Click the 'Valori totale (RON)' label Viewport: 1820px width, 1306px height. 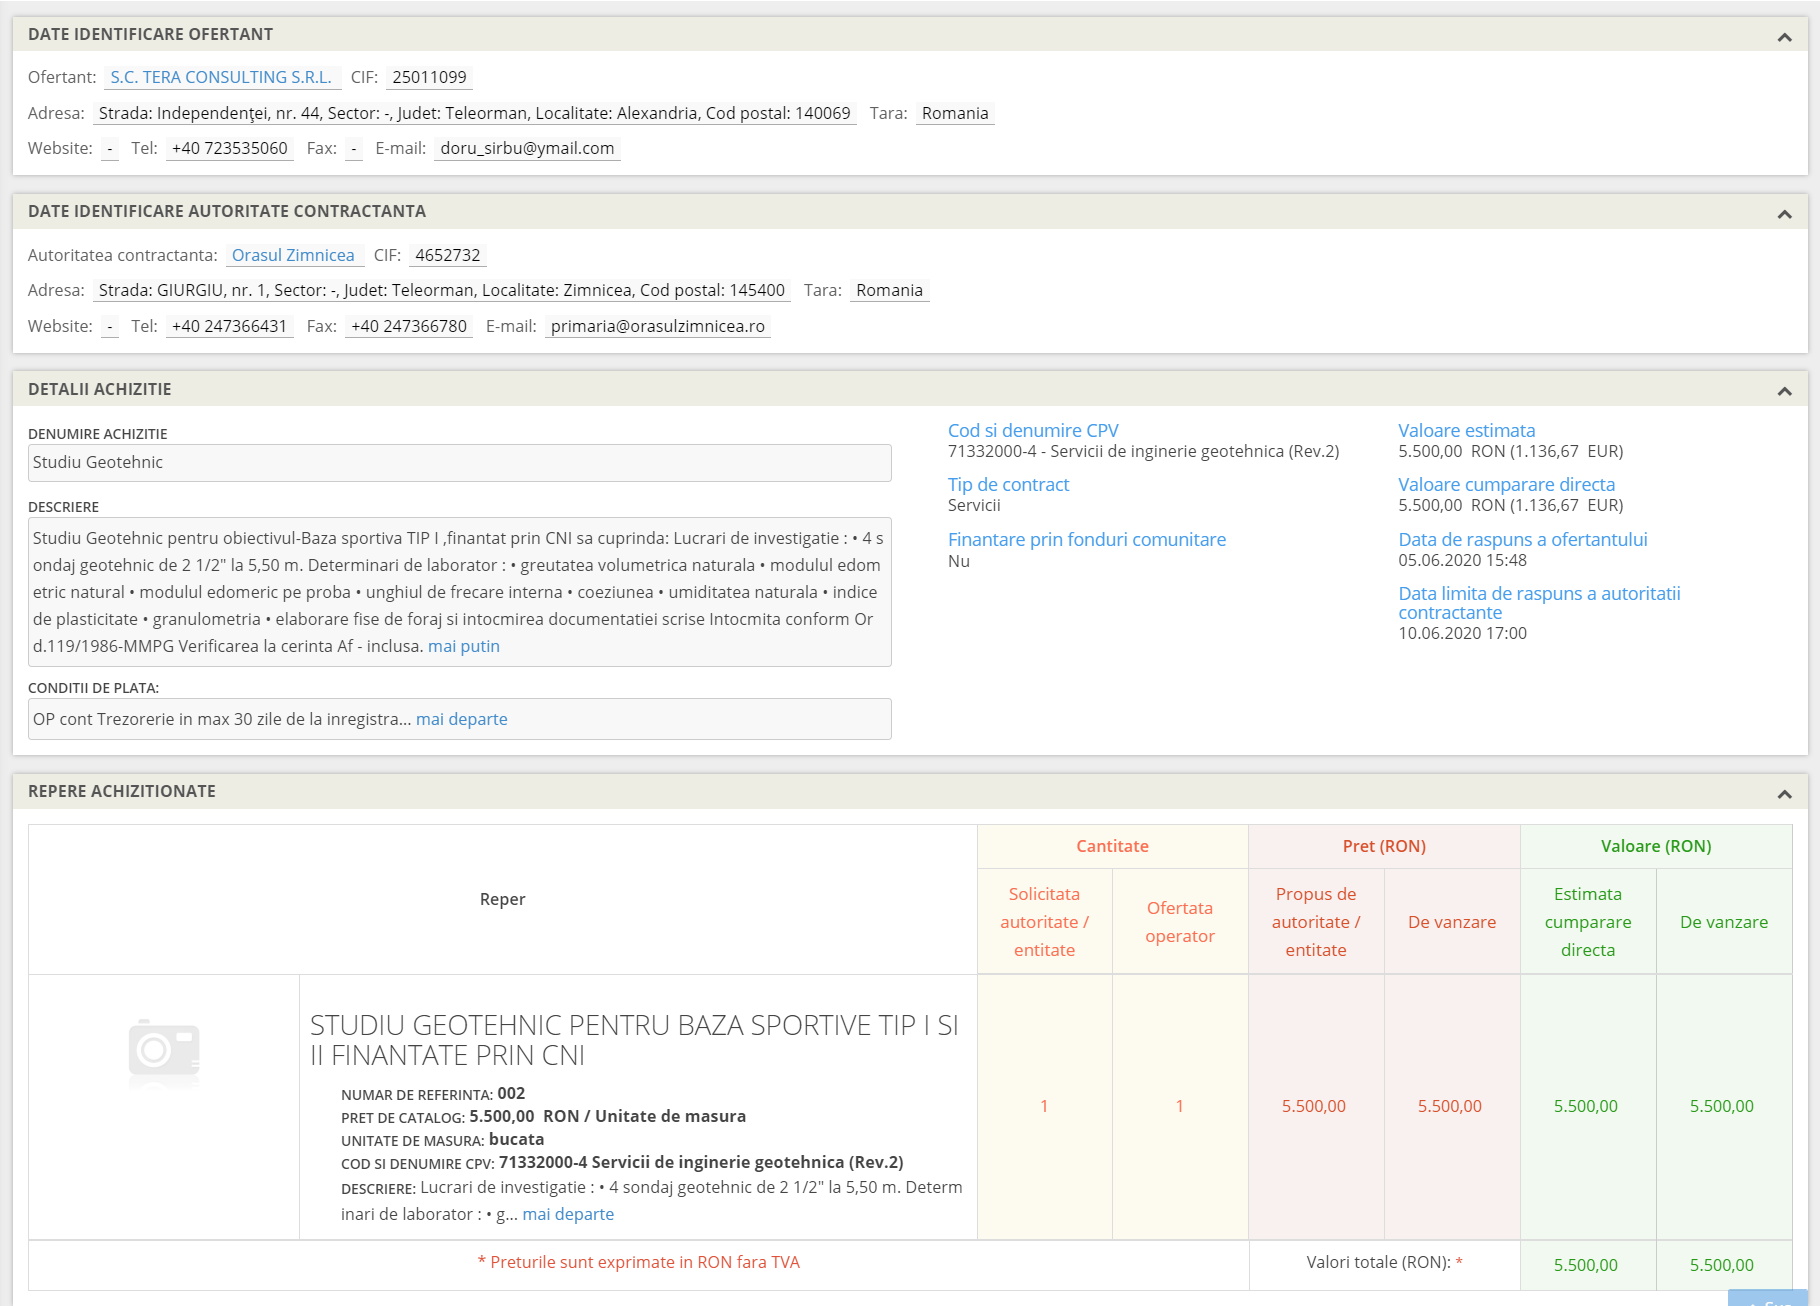pos(1384,1262)
